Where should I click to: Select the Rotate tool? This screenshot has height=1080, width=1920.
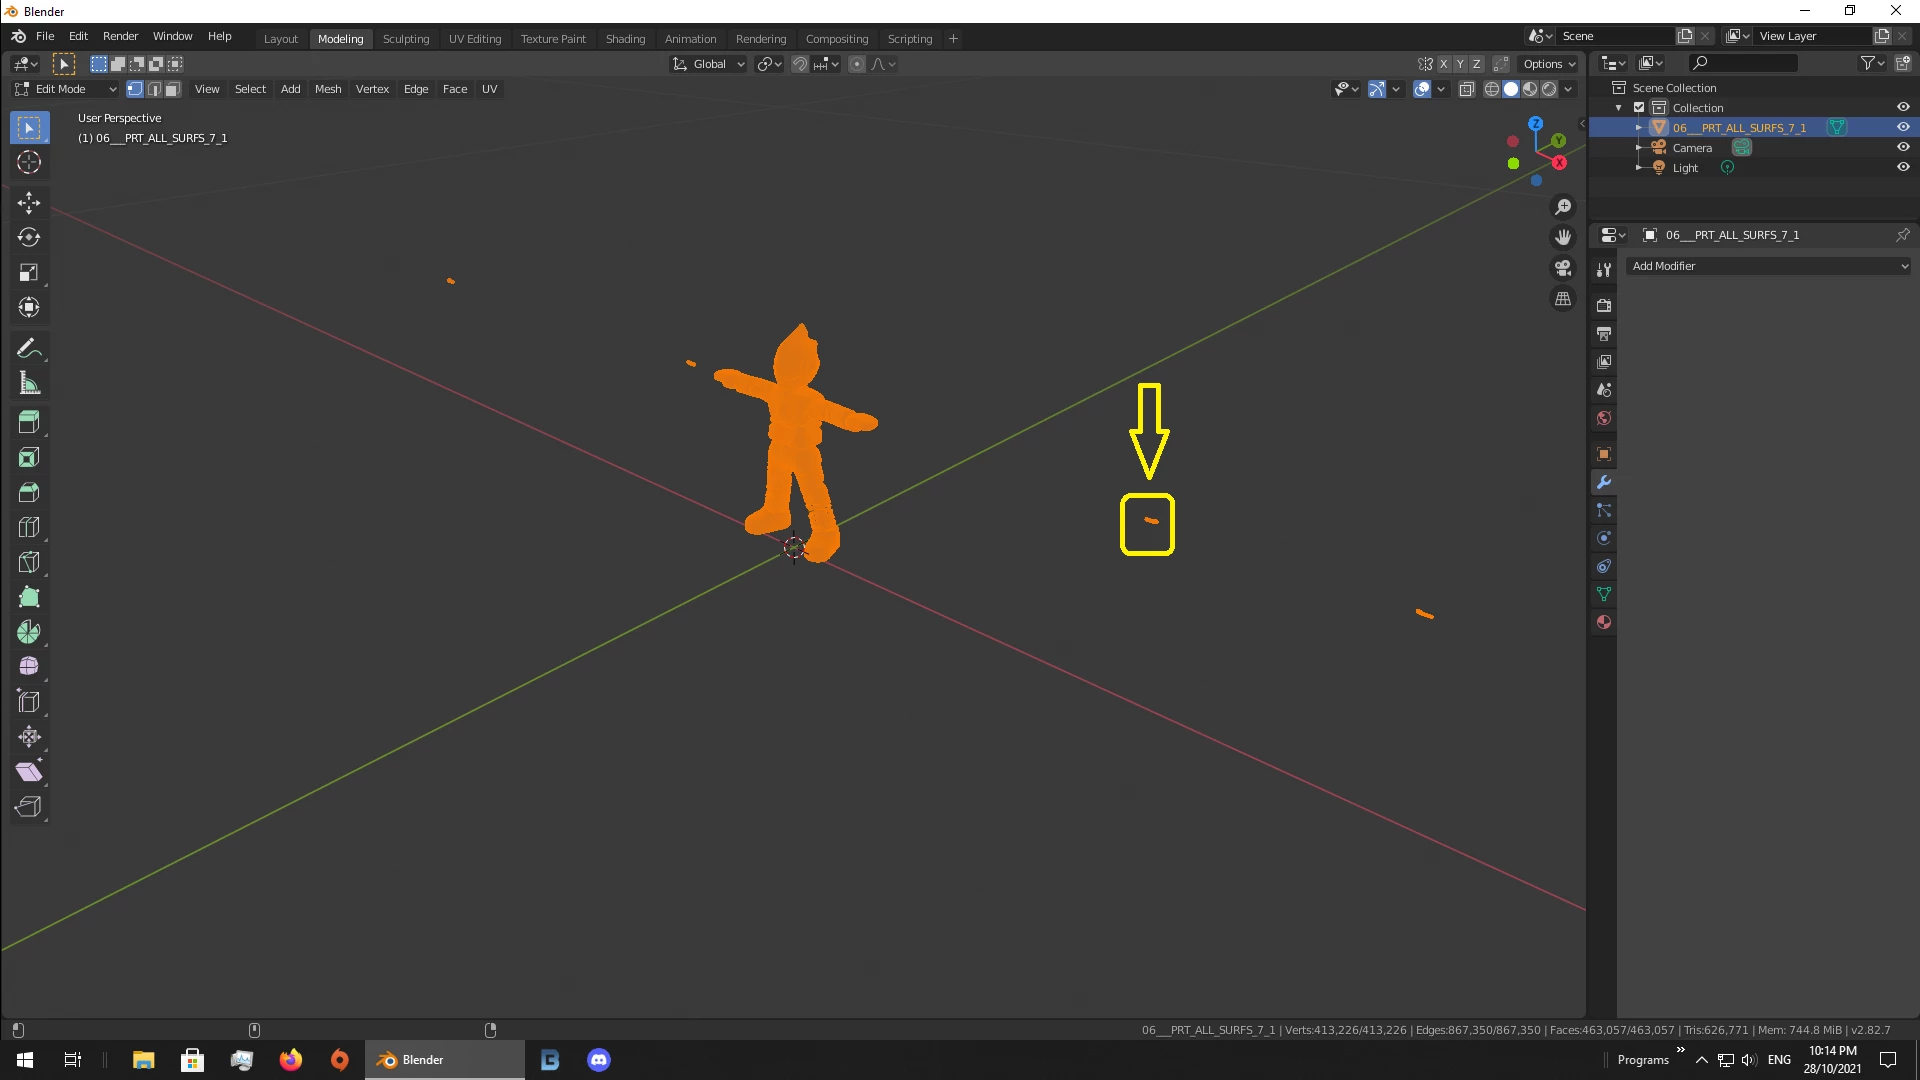[28, 238]
